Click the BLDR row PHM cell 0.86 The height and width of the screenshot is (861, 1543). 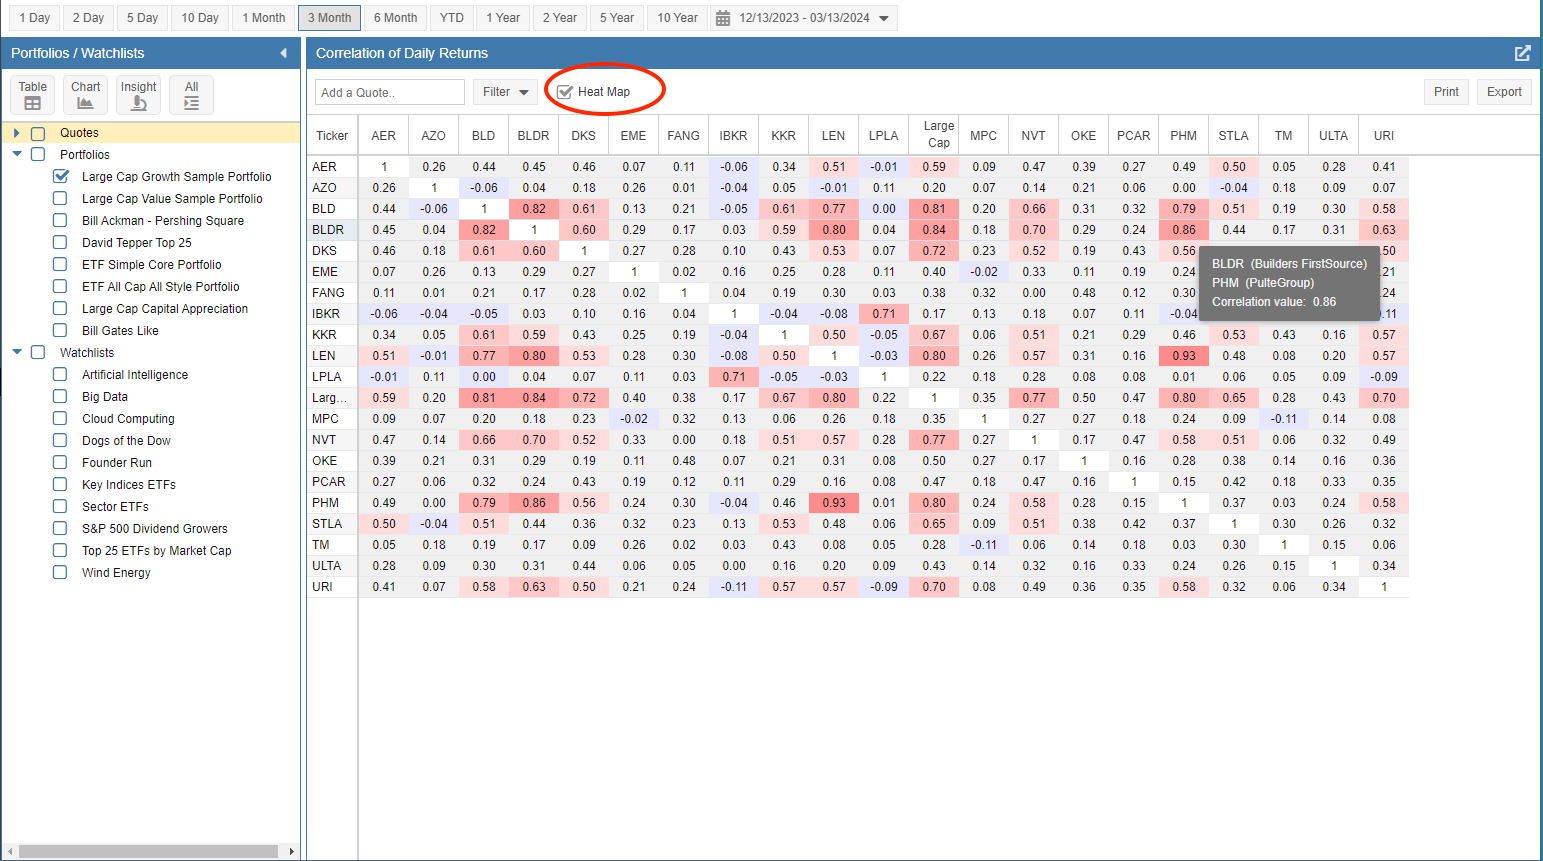coord(1184,230)
